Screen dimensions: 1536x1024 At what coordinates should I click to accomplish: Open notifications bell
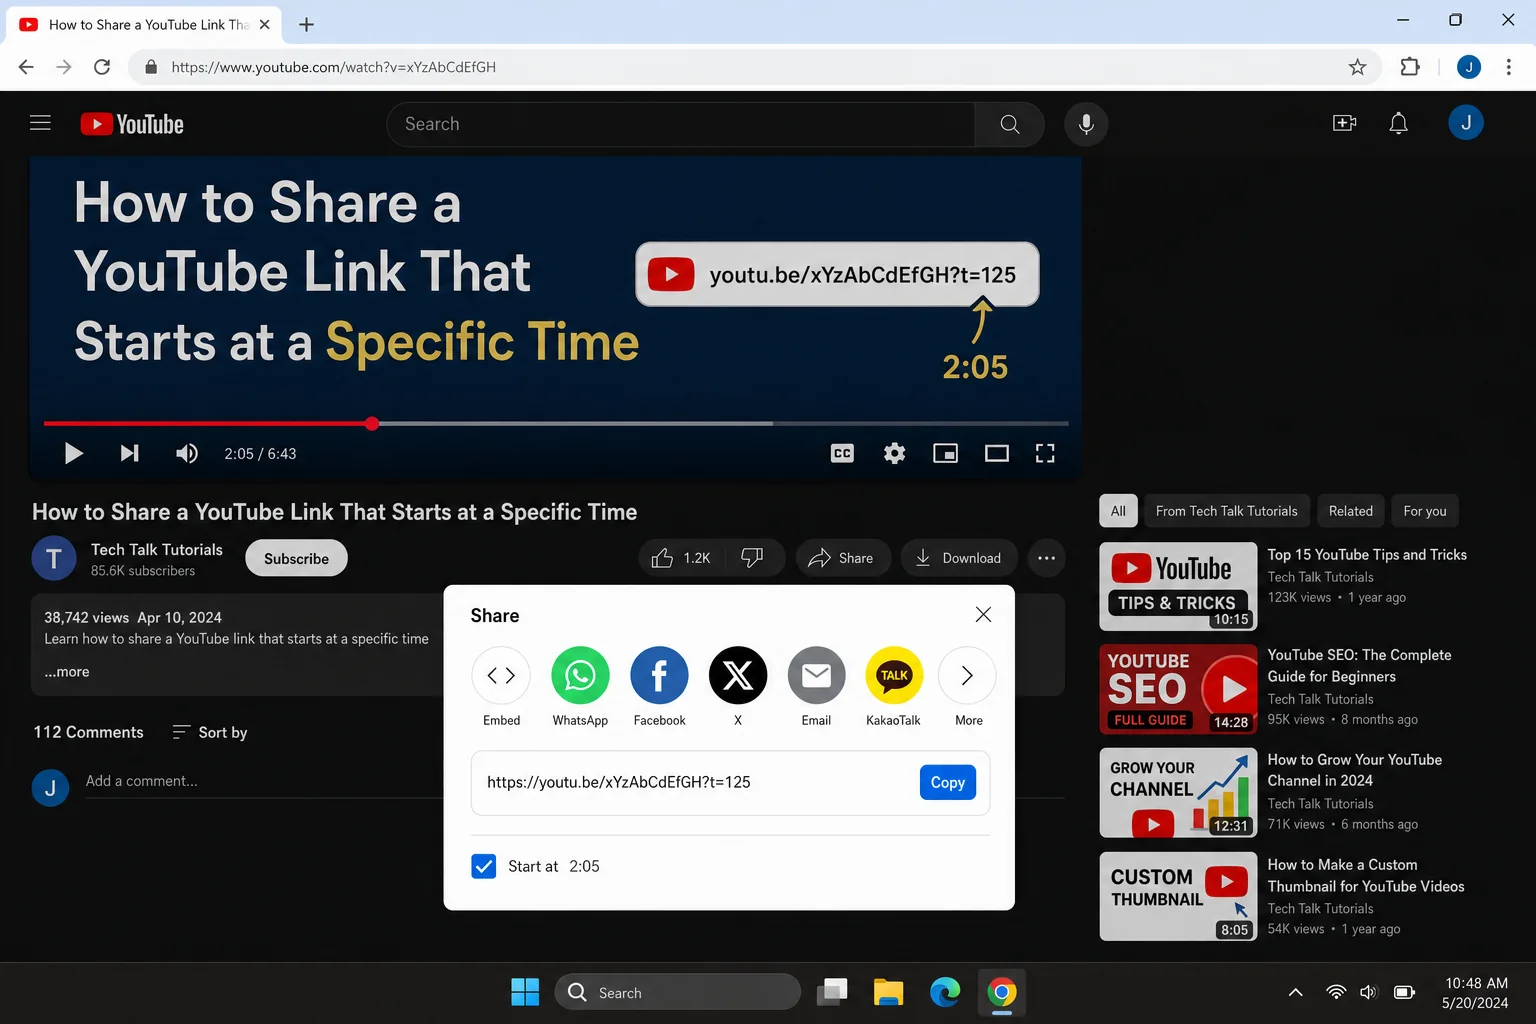(1398, 123)
